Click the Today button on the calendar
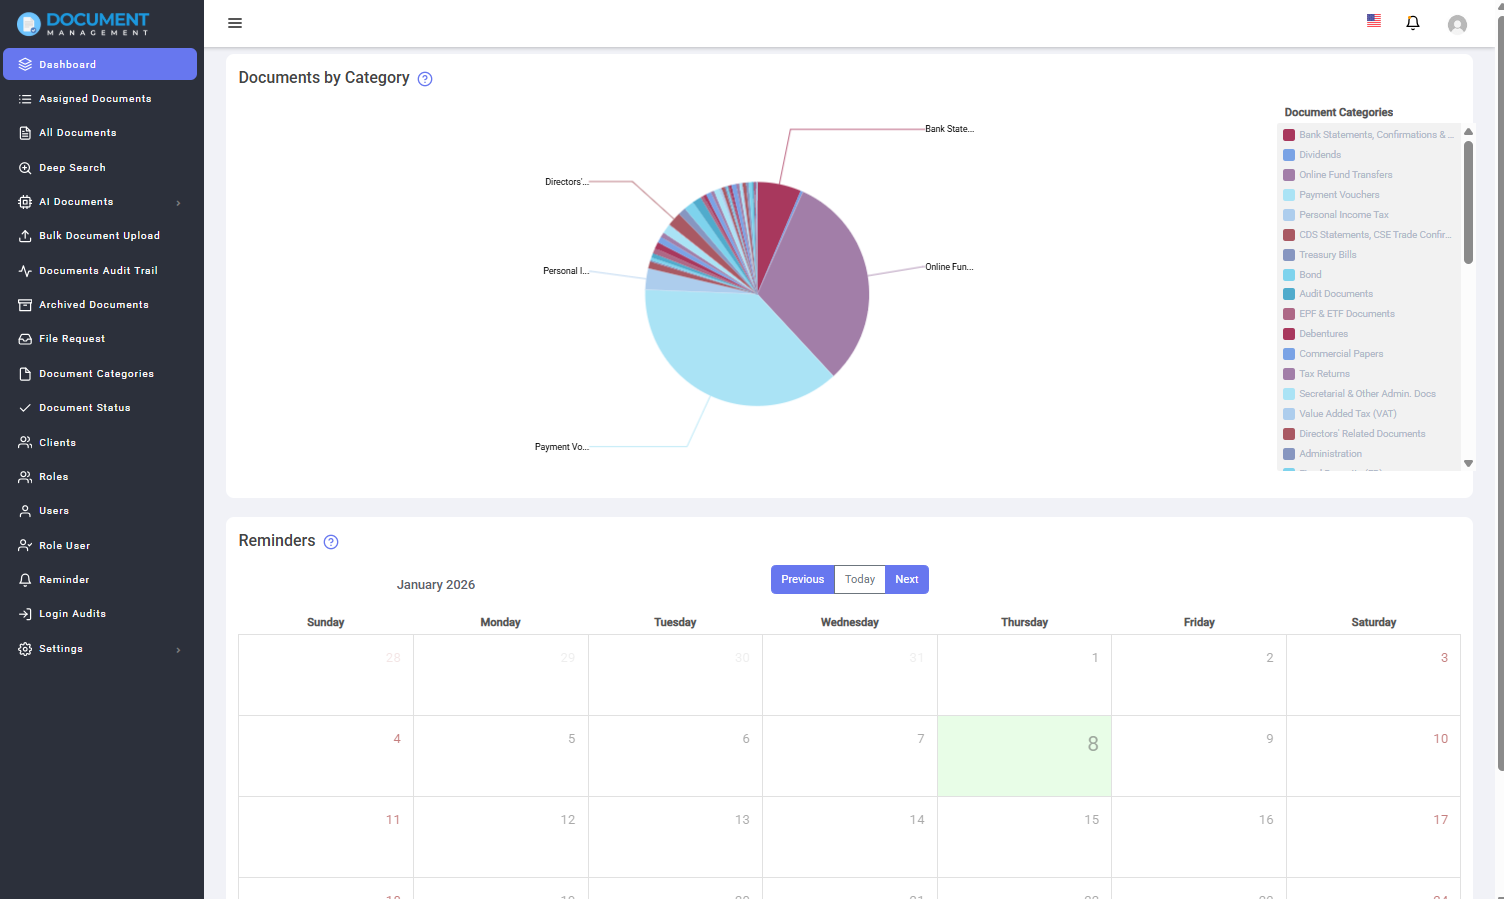This screenshot has width=1504, height=899. click(859, 579)
